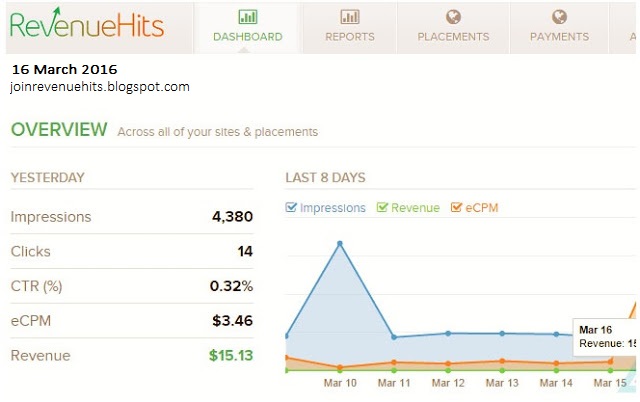Click the Mar 11 eCPM data point
640x402 pixels.
(394, 362)
